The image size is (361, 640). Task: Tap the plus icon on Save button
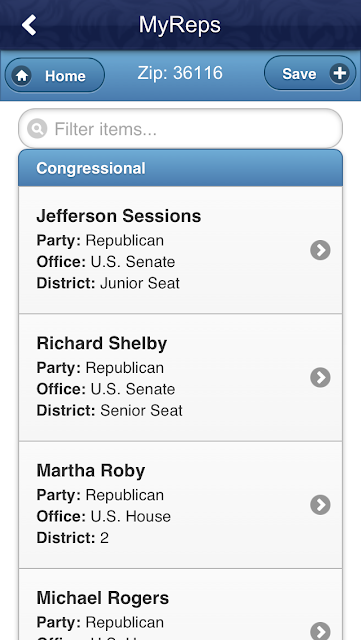[340, 73]
